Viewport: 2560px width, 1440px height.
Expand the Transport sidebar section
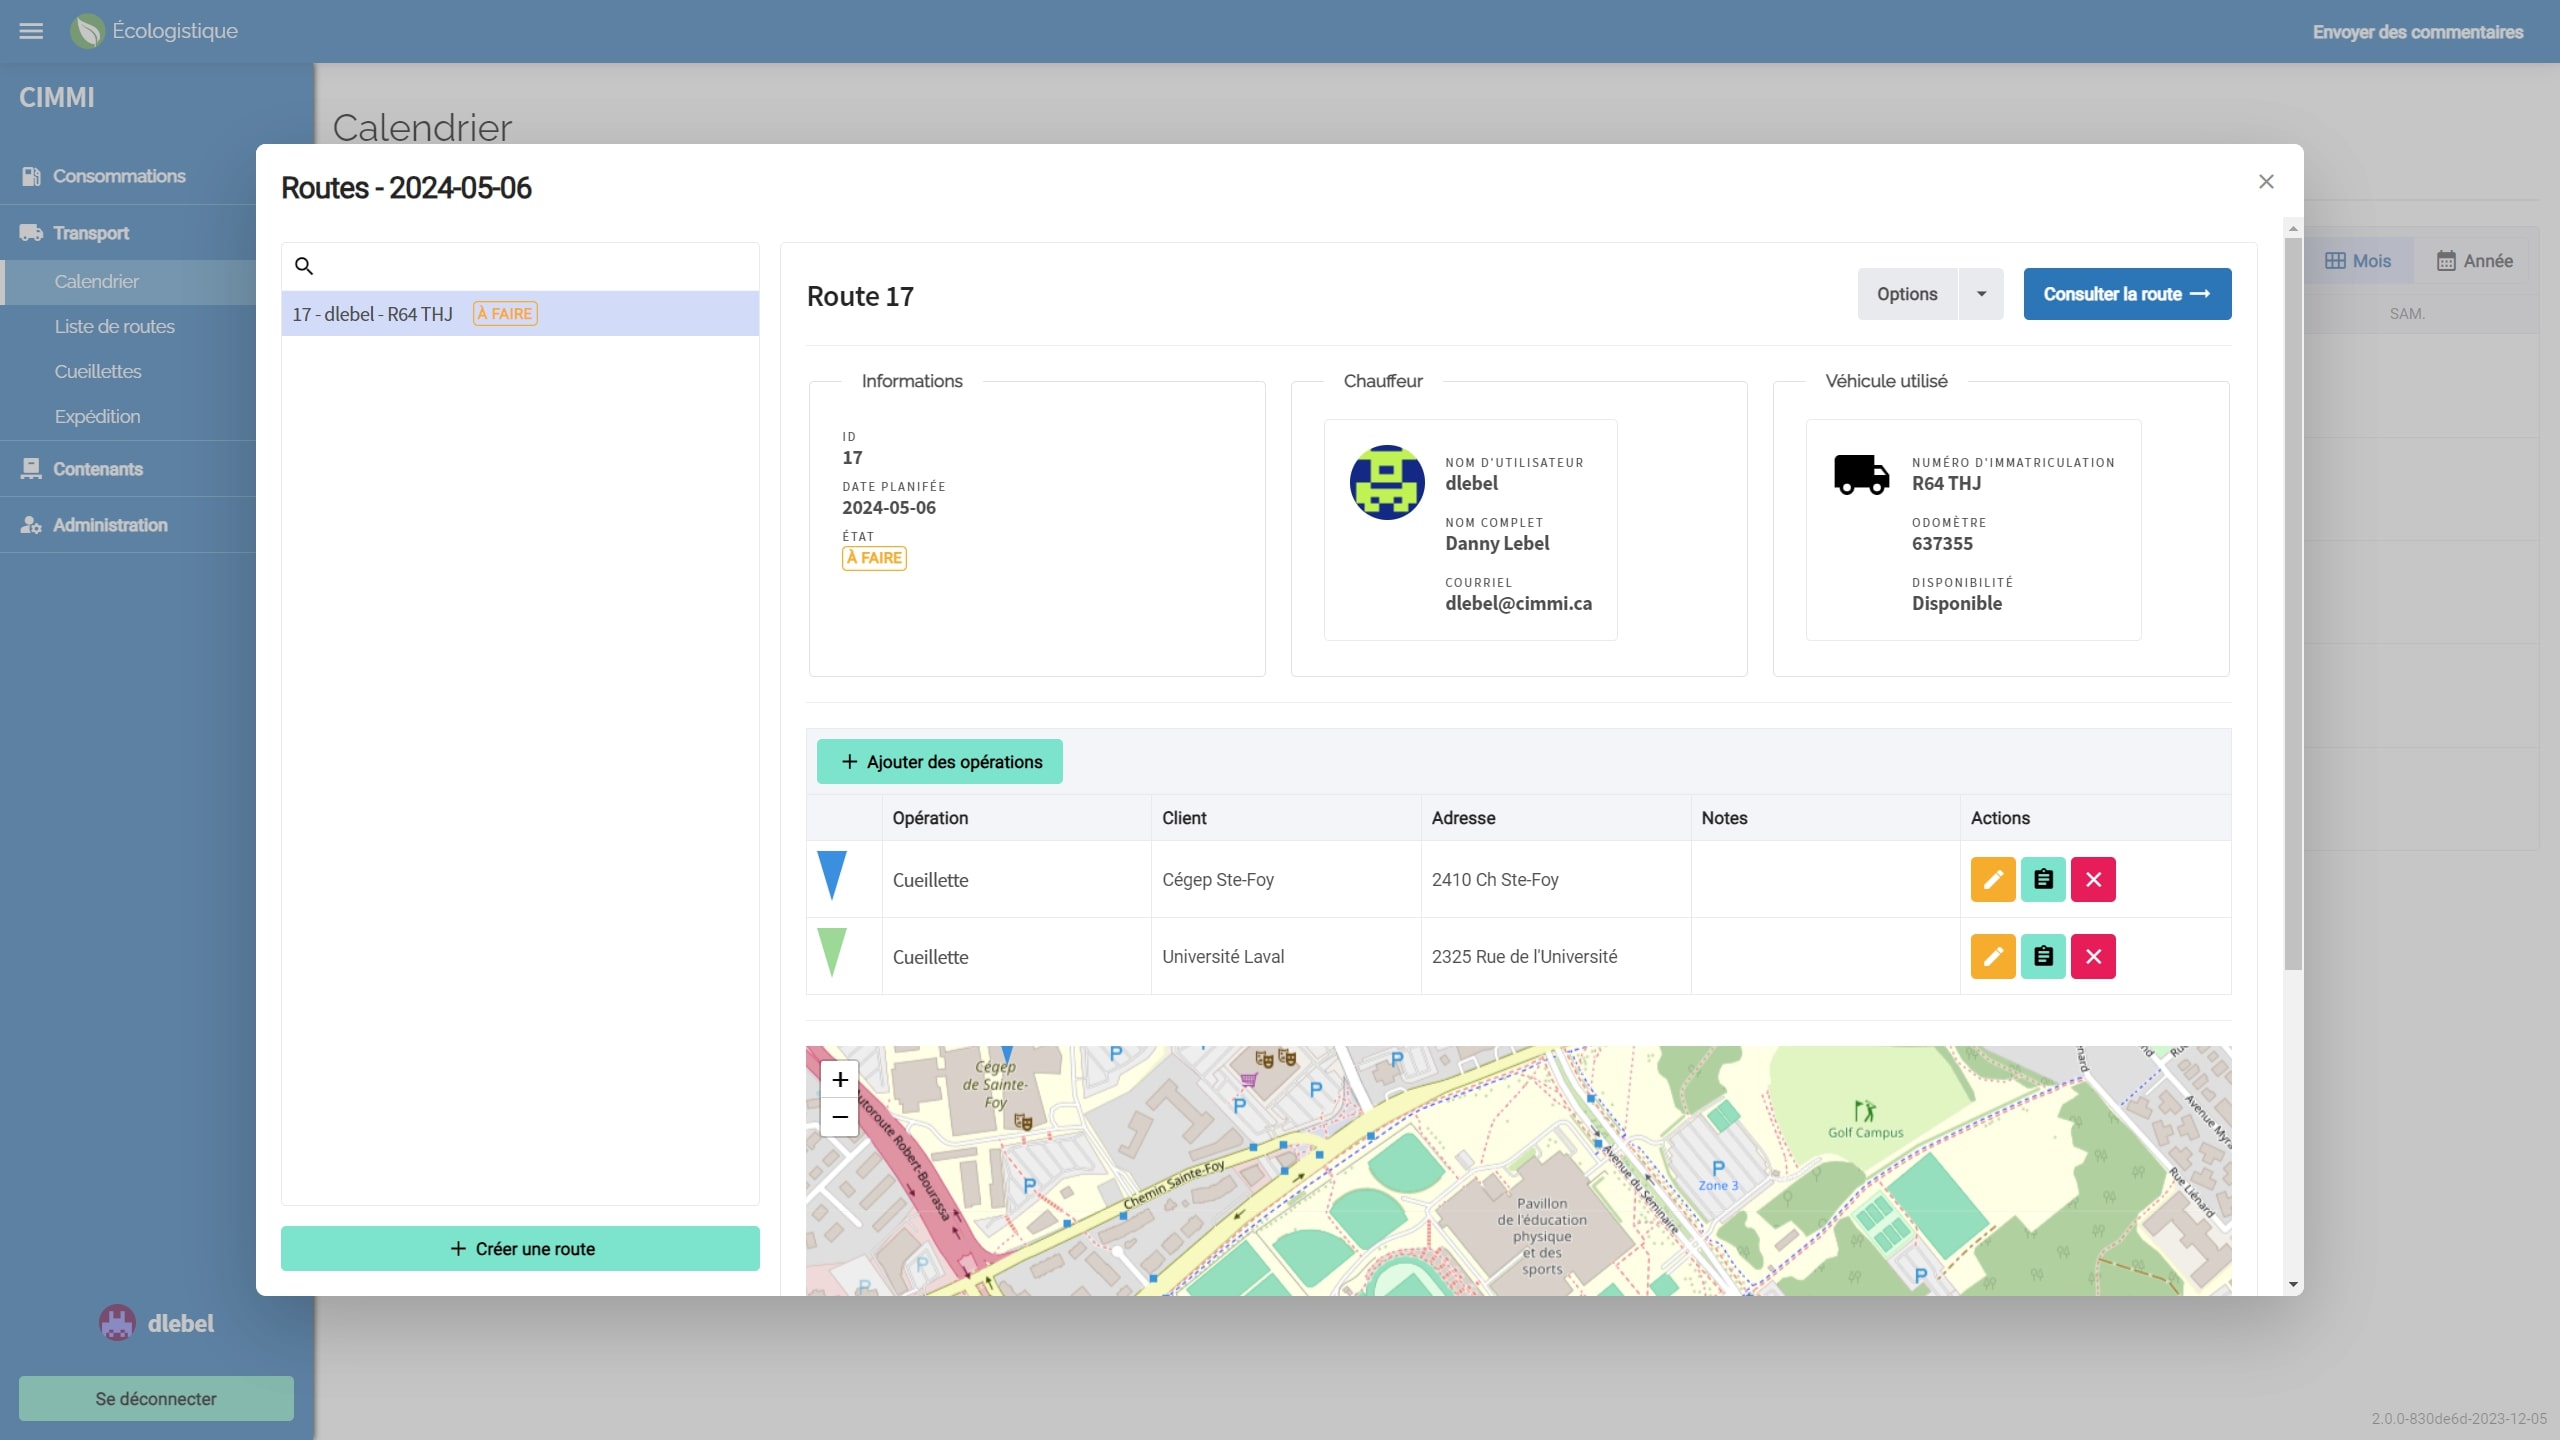point(90,233)
